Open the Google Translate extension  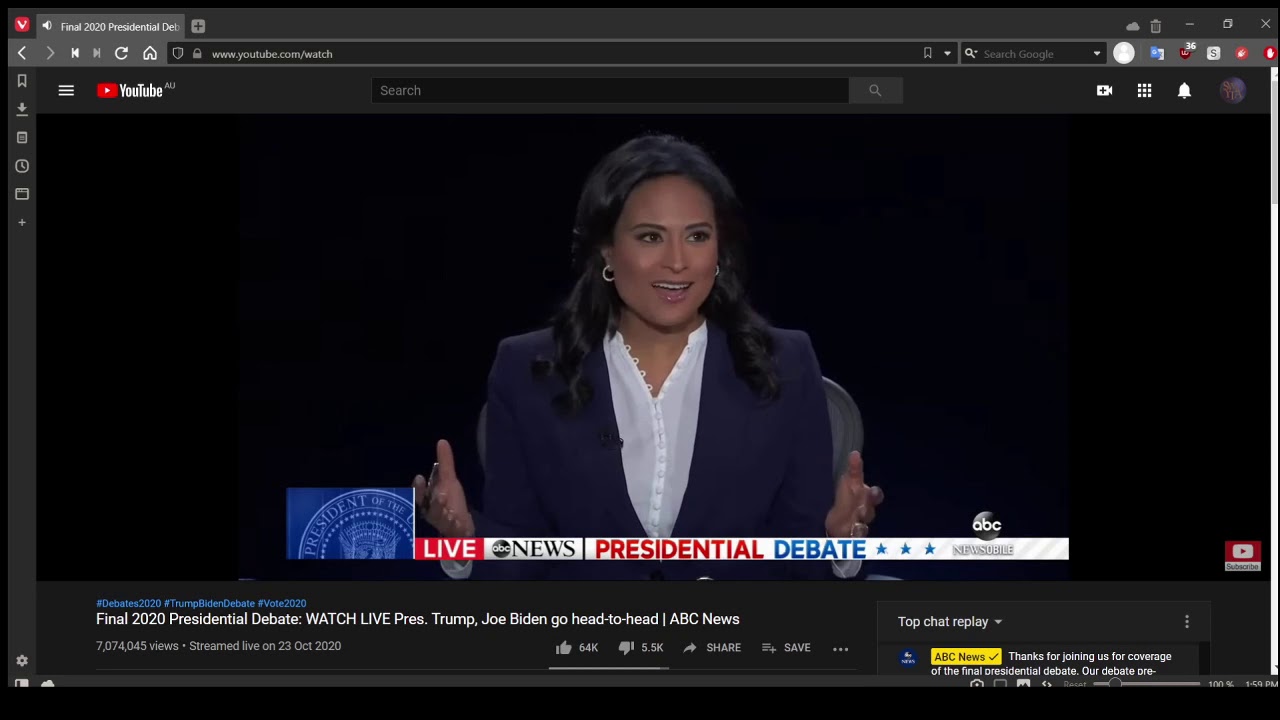point(1157,53)
